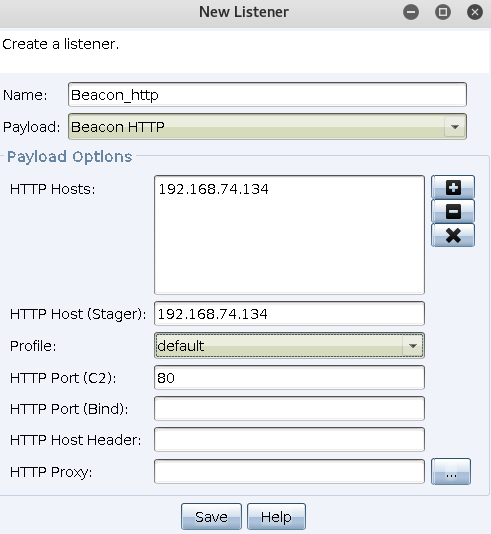Click the HTTP Host (Stager) input field
The image size is (491, 534).
click(289, 313)
